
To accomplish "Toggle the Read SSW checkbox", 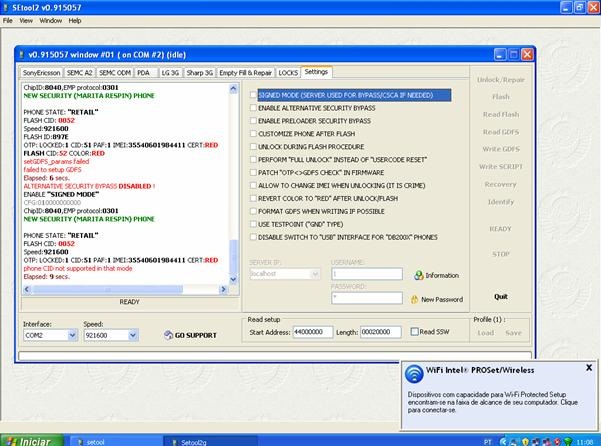I will pyautogui.click(x=414, y=332).
